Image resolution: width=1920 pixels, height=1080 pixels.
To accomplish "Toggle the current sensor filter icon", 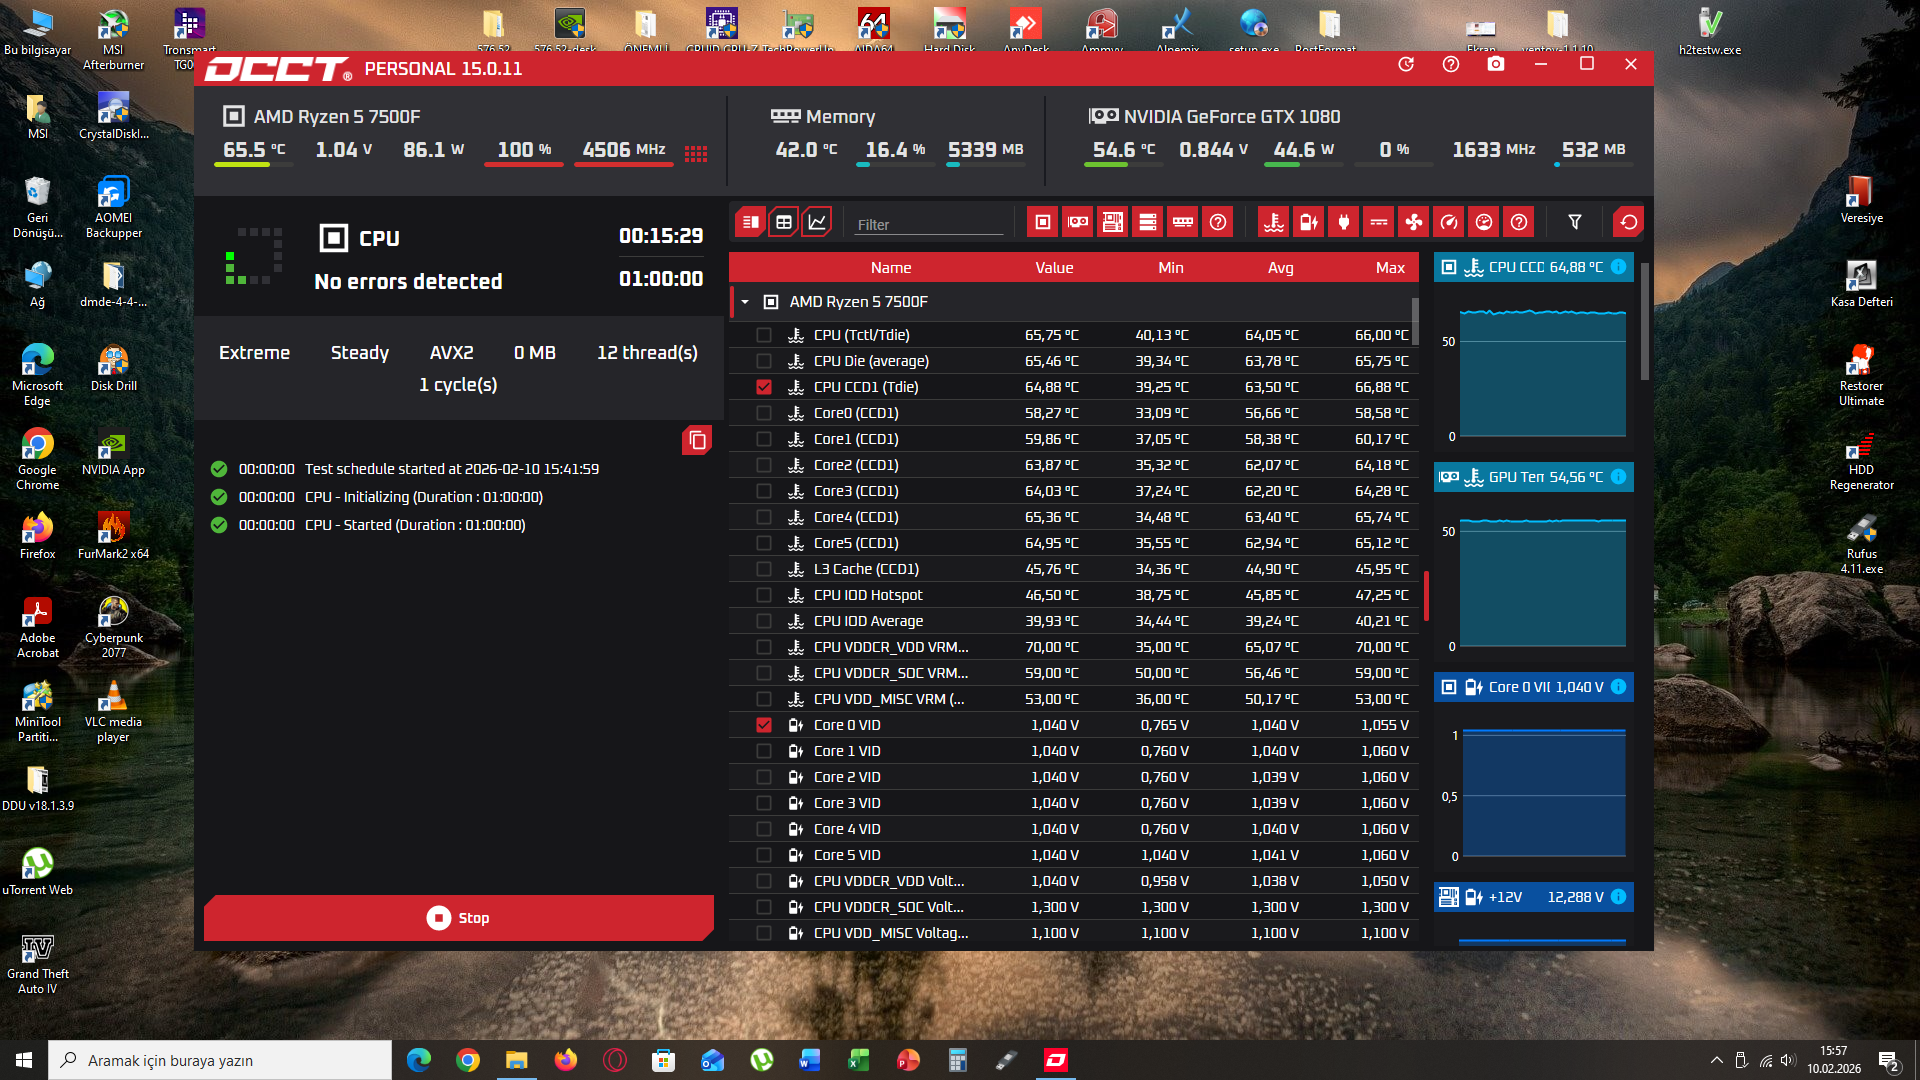I will pos(1378,222).
